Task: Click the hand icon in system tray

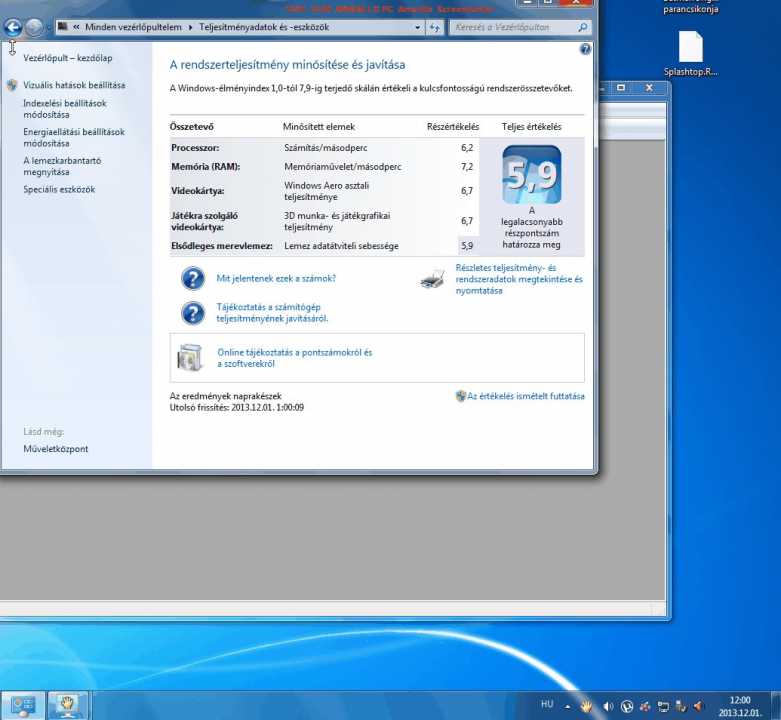Action: point(586,706)
